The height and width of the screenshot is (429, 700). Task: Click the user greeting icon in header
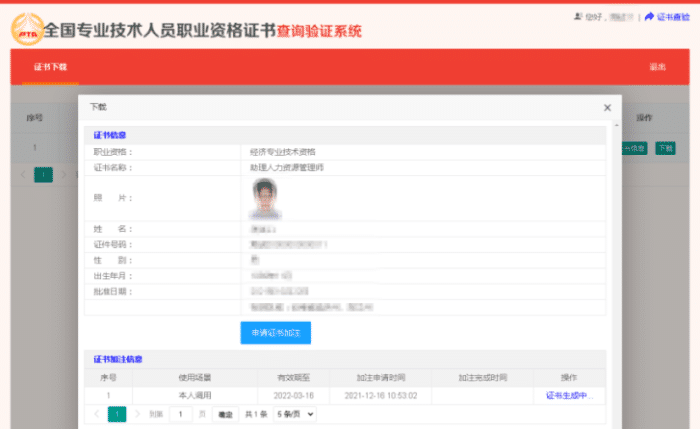coord(578,17)
